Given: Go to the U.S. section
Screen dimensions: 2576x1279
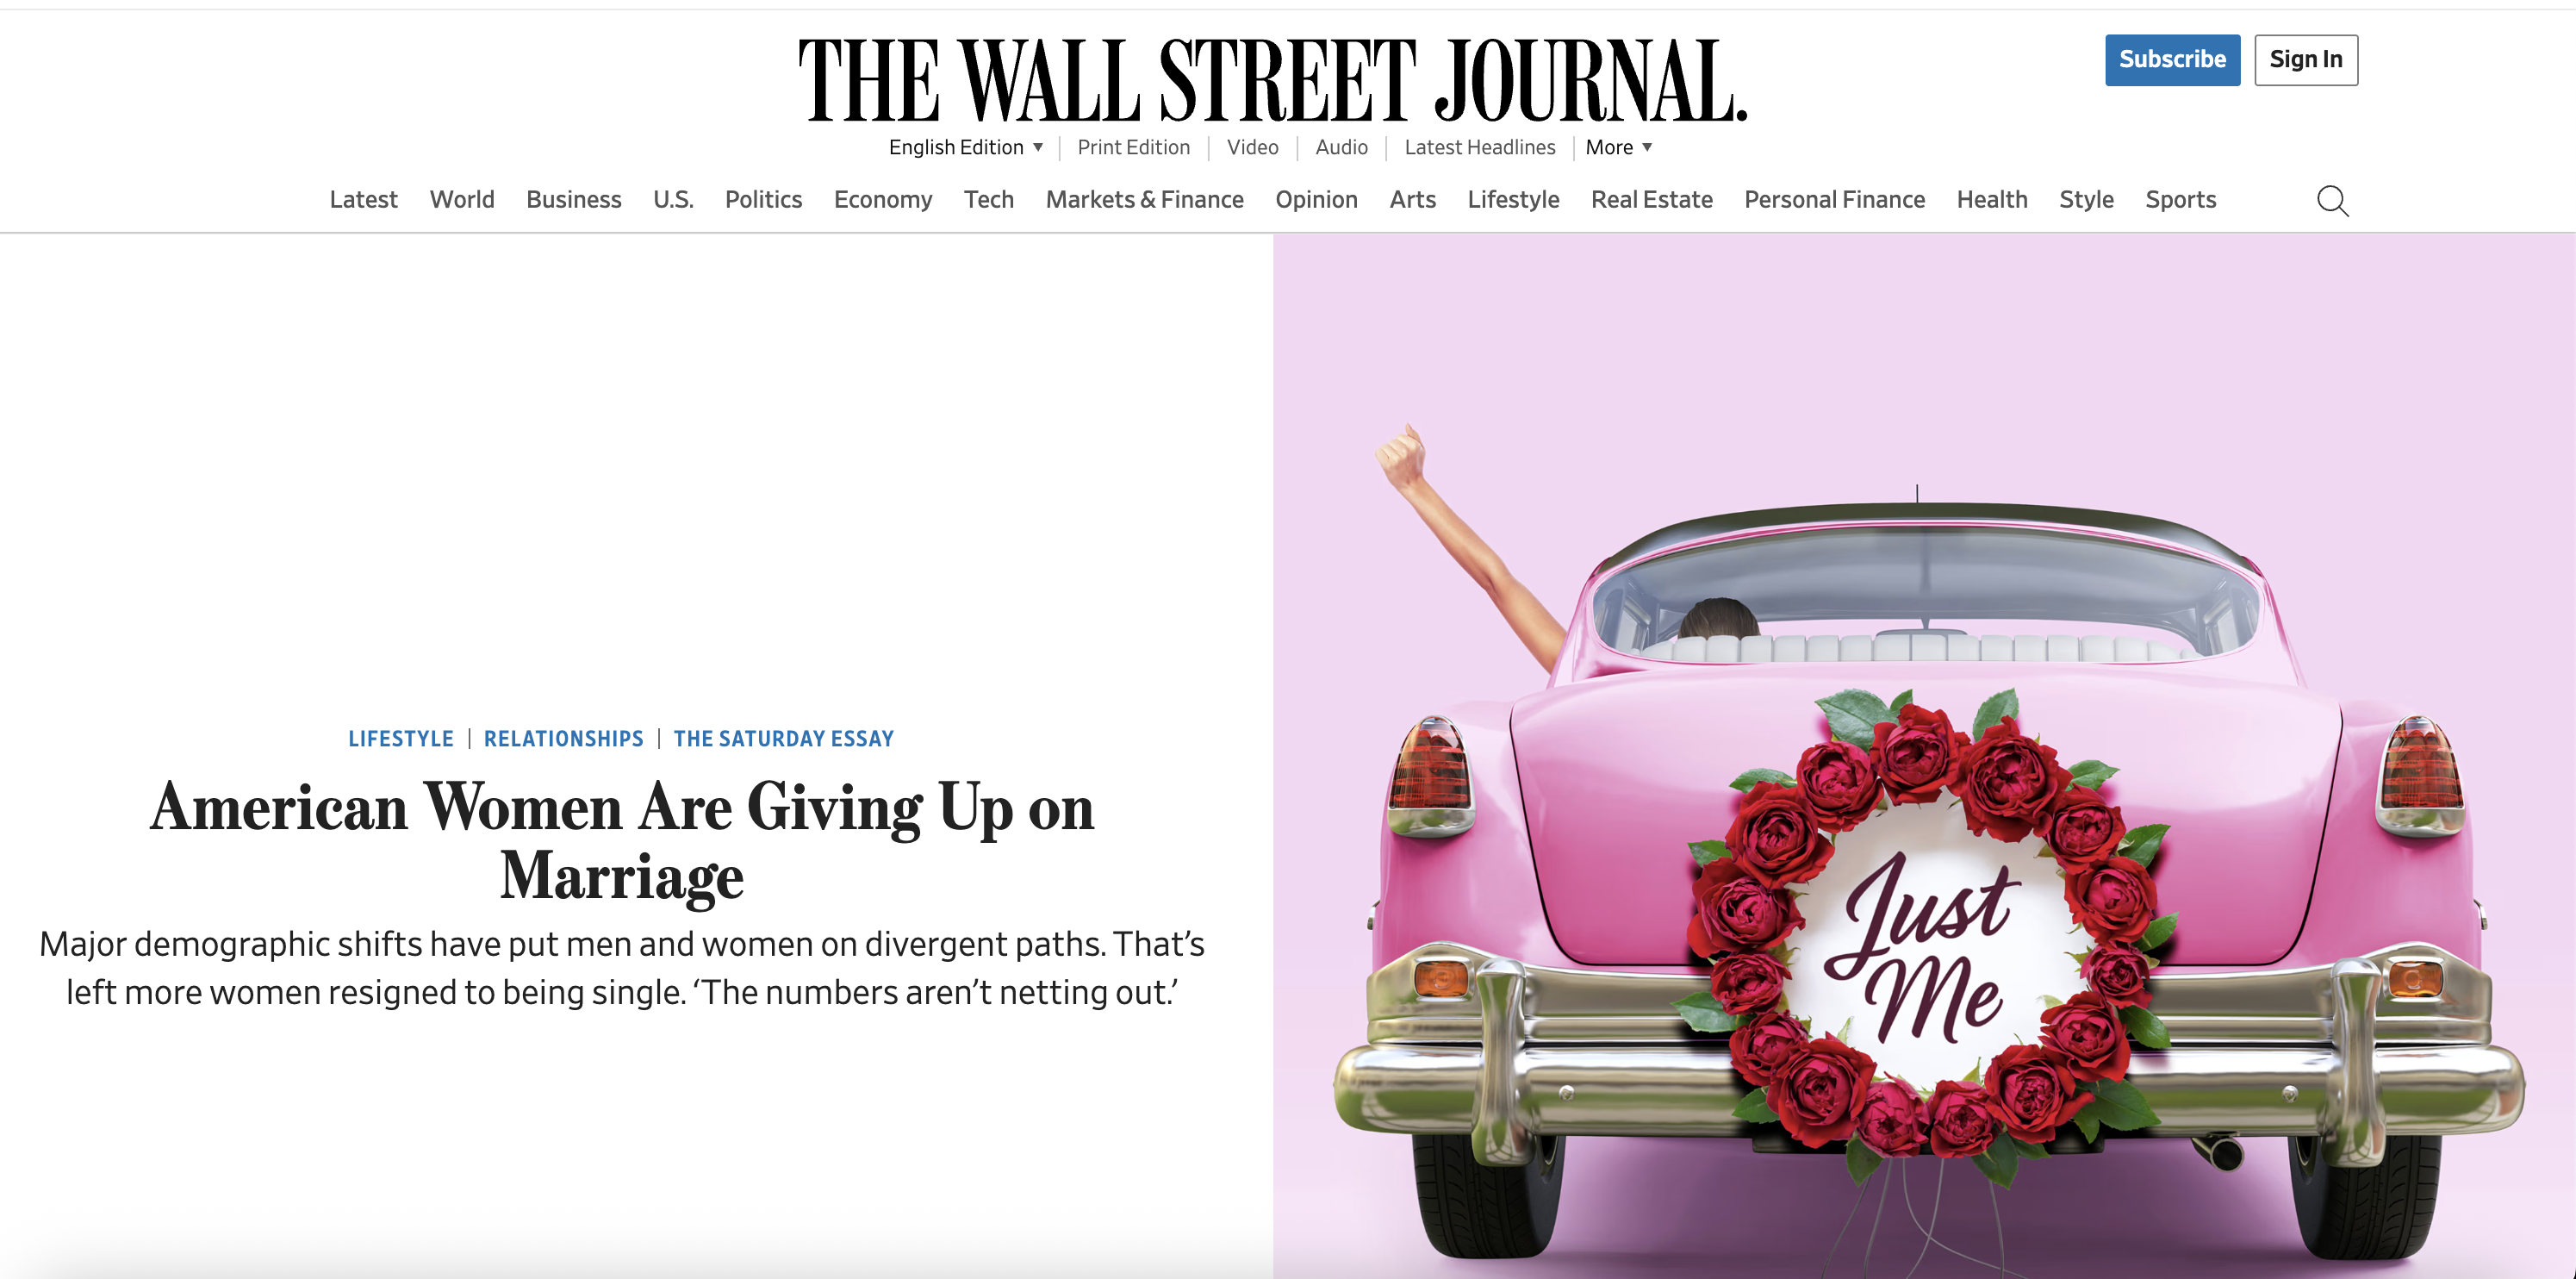Looking at the screenshot, I should 673,200.
